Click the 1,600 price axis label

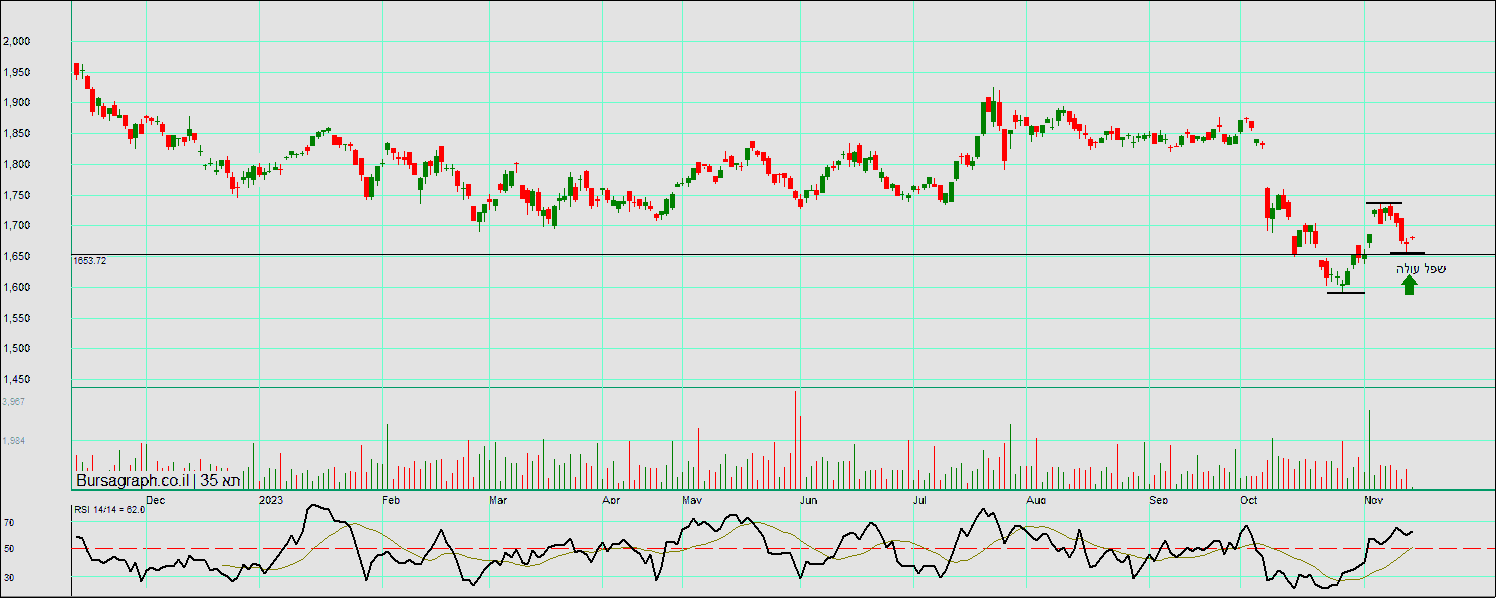pos(17,287)
